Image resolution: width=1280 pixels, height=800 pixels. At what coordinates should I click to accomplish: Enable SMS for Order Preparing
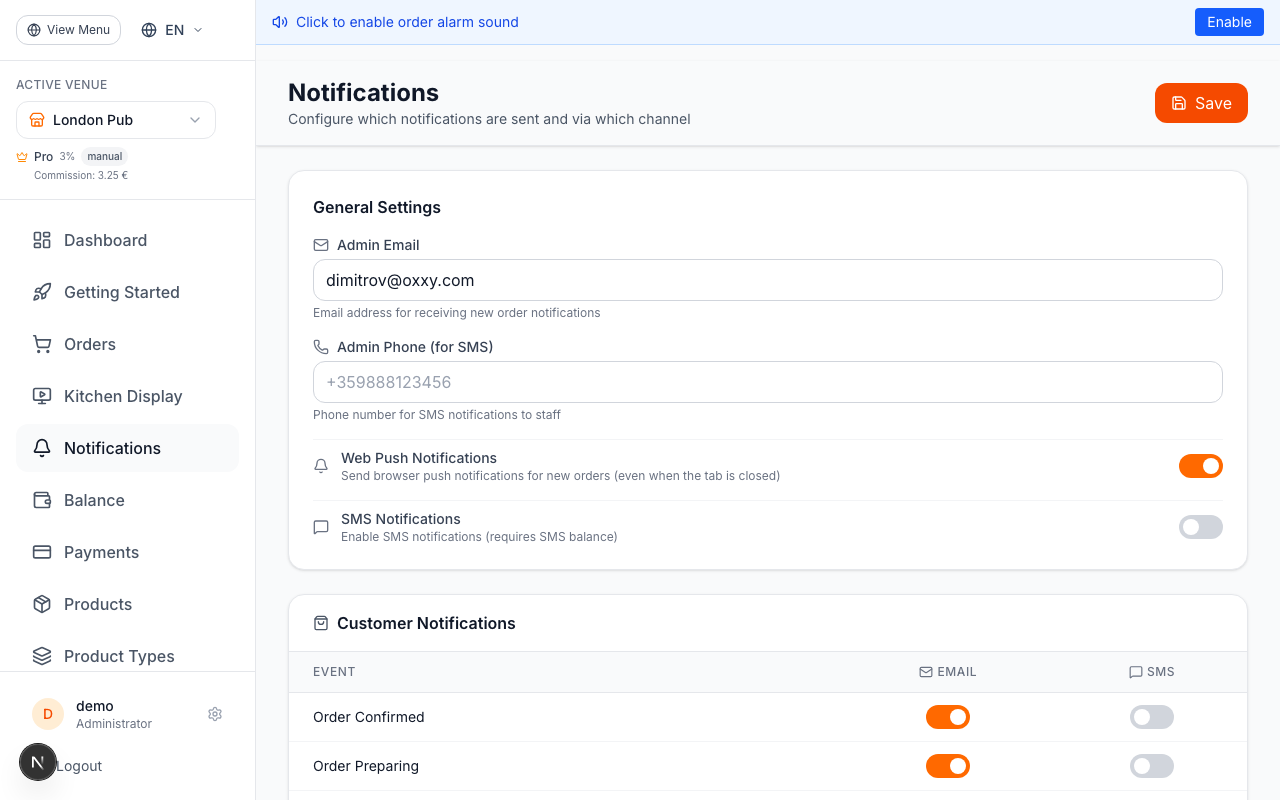tap(1151, 766)
